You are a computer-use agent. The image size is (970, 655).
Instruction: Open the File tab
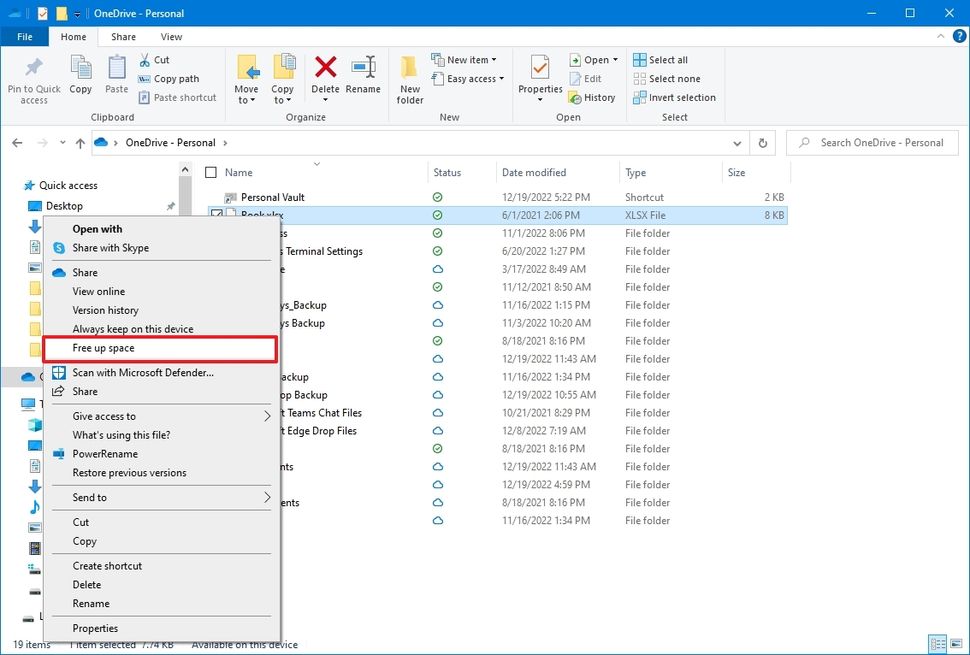(25, 36)
